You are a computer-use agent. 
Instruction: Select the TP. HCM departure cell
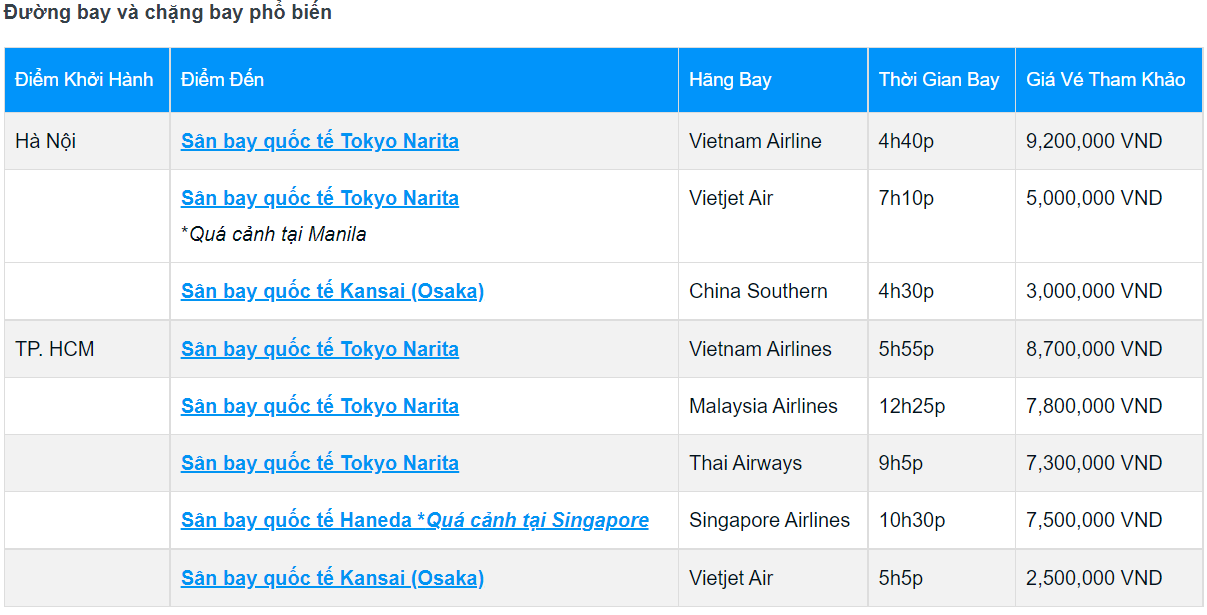[55, 349]
